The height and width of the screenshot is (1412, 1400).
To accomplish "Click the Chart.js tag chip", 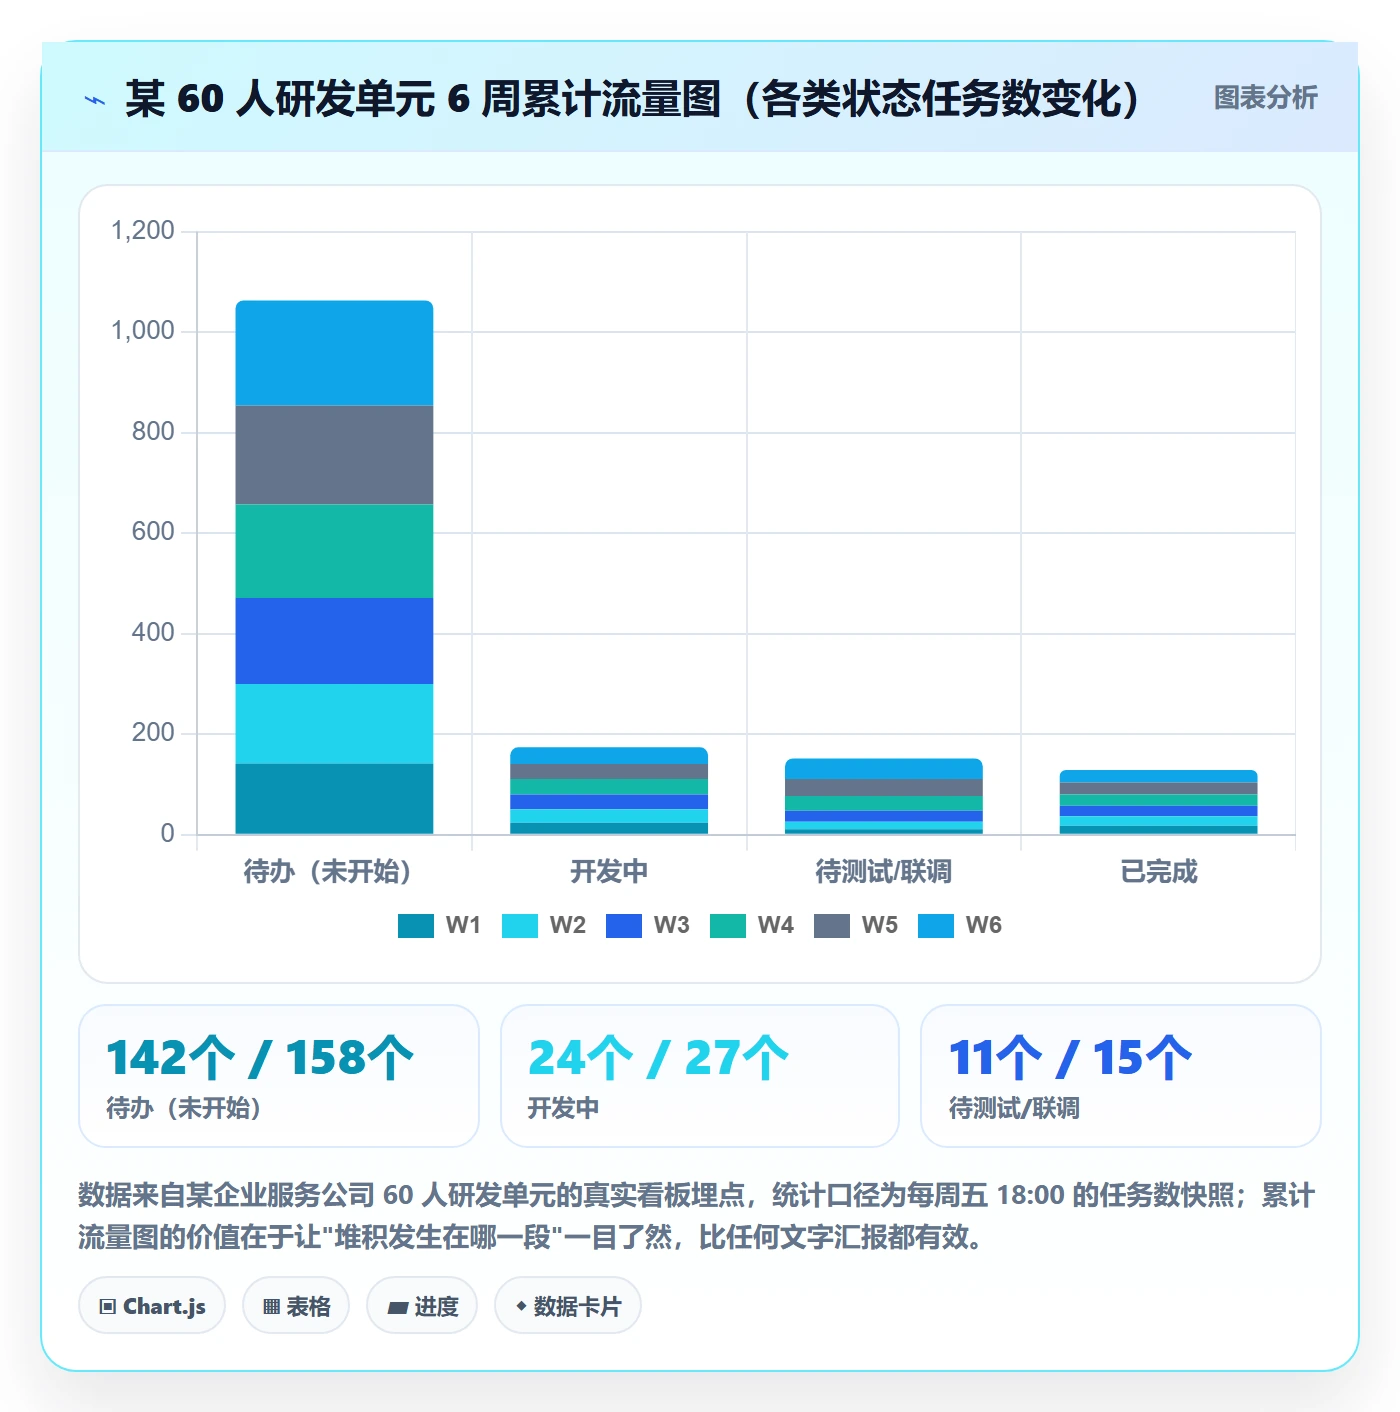I will [x=152, y=1305].
